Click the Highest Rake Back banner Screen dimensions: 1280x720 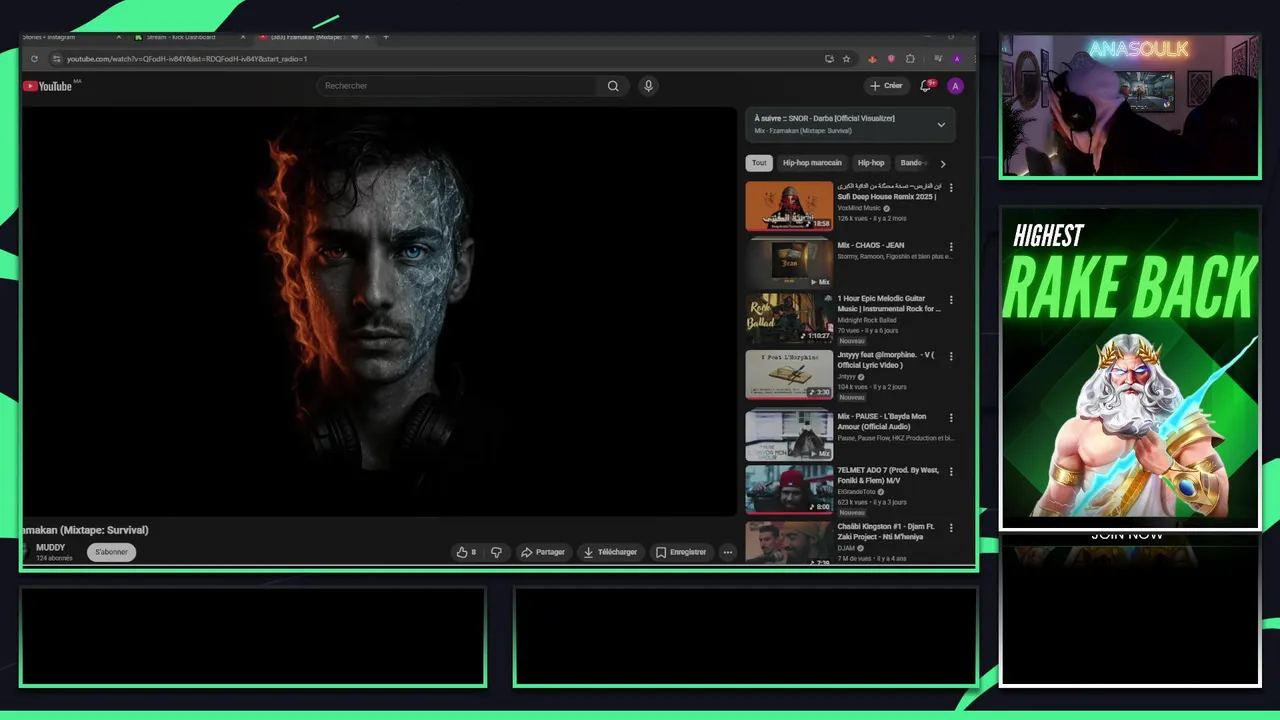(1130, 368)
